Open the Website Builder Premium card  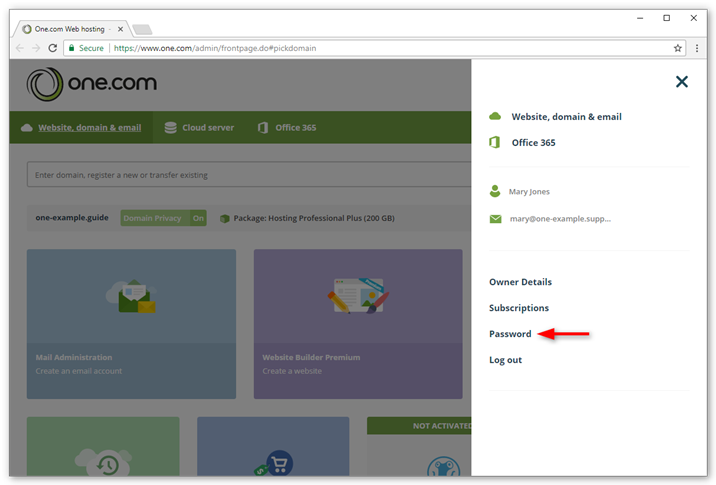tap(358, 324)
